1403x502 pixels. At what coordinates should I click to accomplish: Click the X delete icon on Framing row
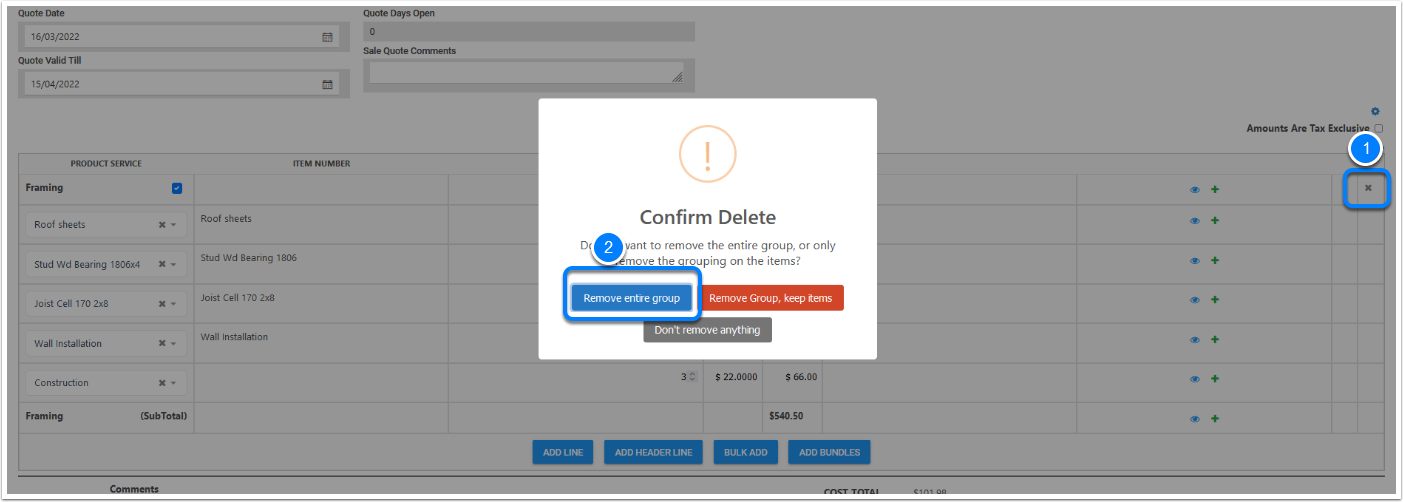click(x=1368, y=188)
